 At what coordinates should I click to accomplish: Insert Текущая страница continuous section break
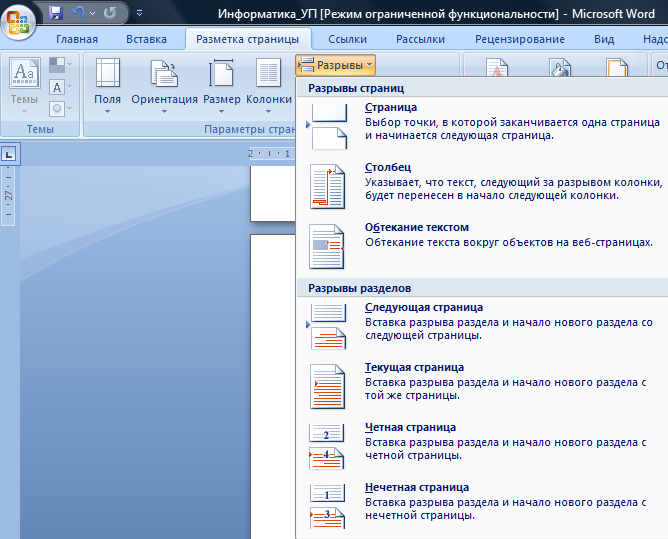pos(482,386)
